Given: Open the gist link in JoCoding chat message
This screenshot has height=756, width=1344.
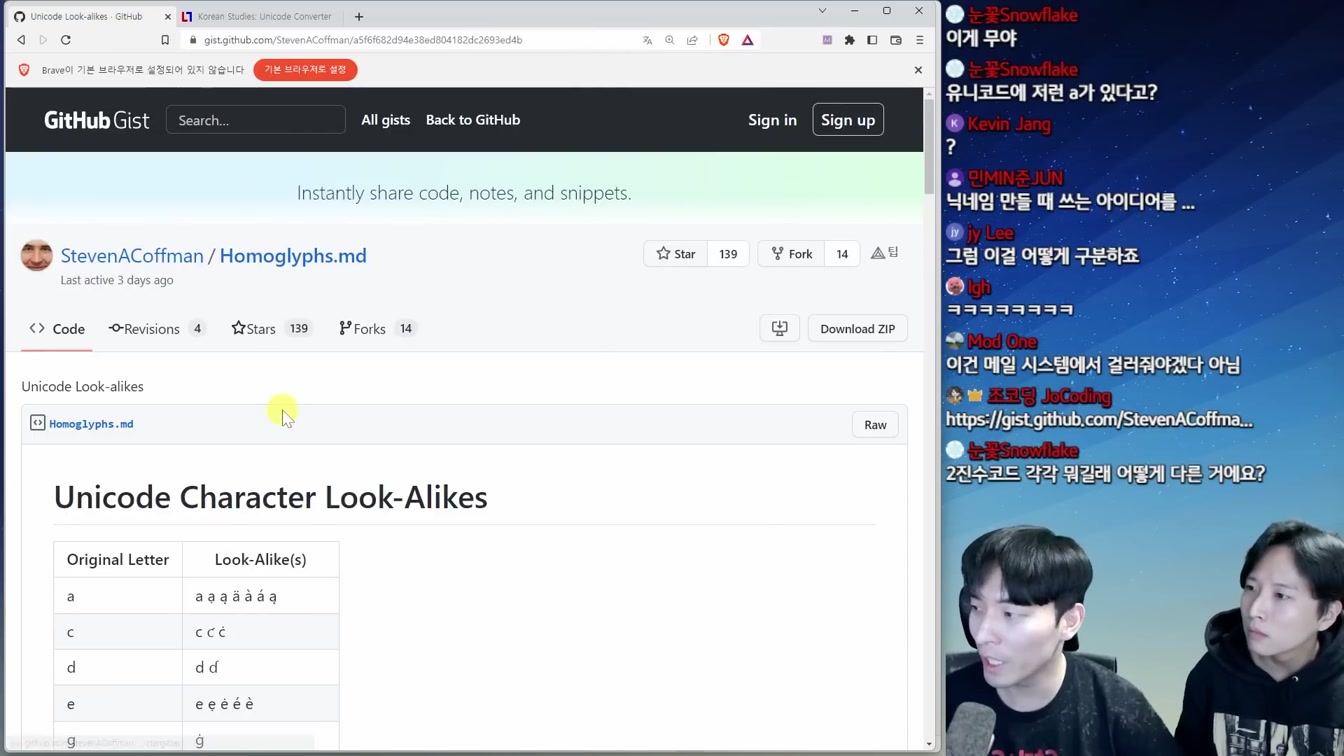Looking at the screenshot, I should pyautogui.click(x=1099, y=420).
